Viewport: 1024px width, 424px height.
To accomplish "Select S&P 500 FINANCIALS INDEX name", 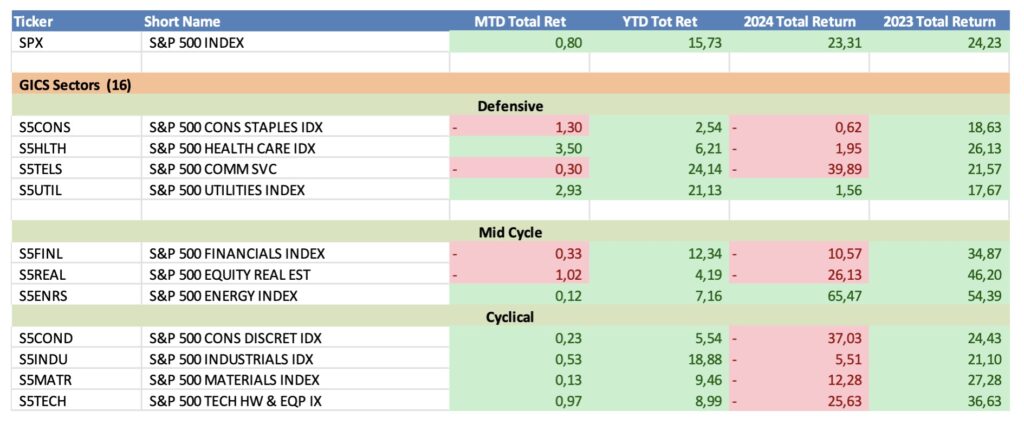I will pos(236,254).
